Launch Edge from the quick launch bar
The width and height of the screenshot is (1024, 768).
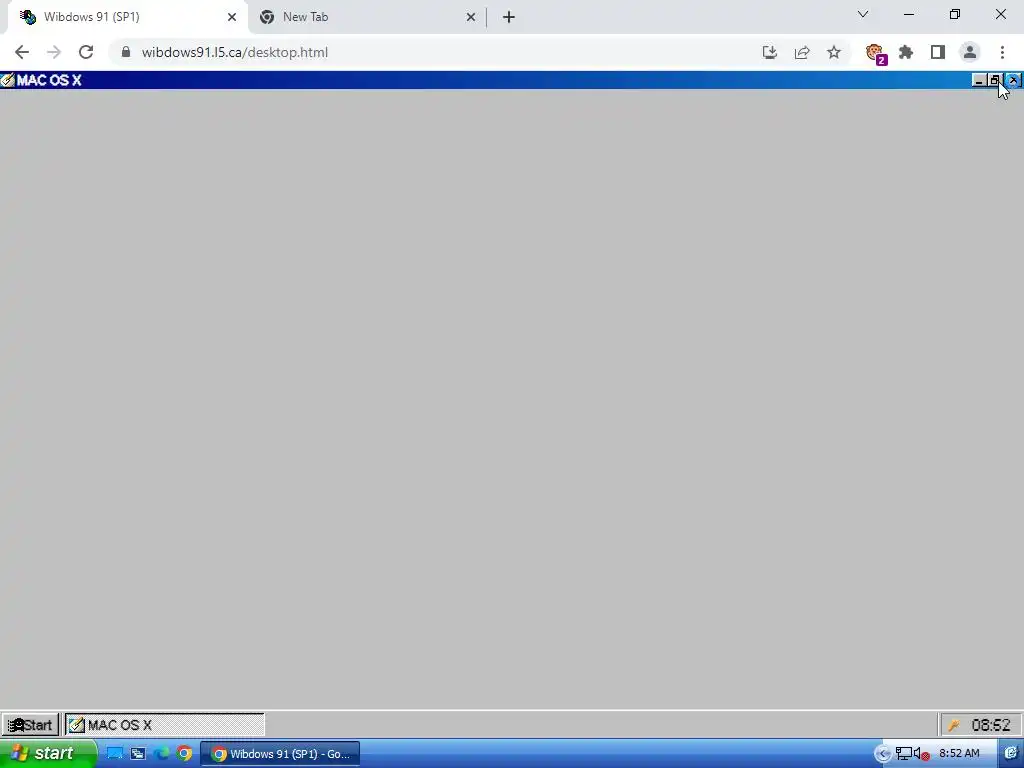(x=161, y=754)
